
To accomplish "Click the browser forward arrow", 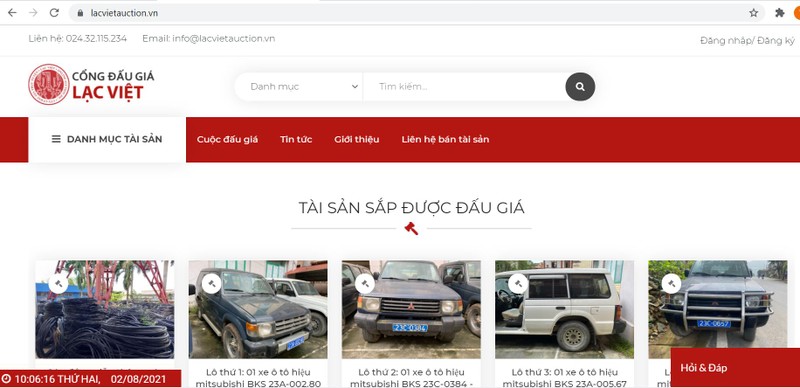I will tap(33, 13).
